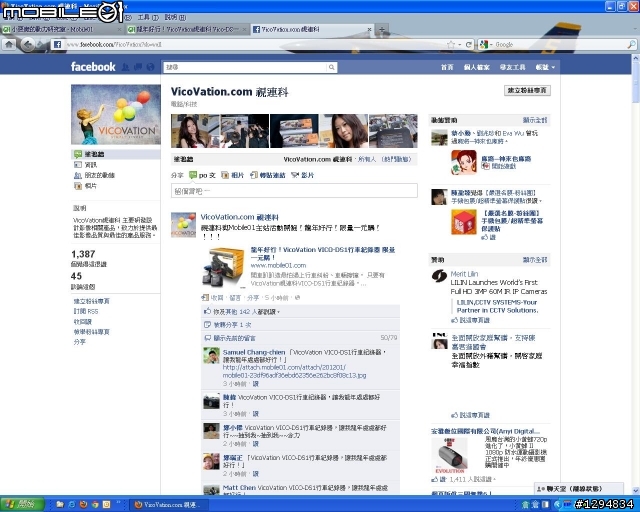Click the 被轉分享 1 次 share icon
The image size is (640, 512).
[x=207, y=325]
